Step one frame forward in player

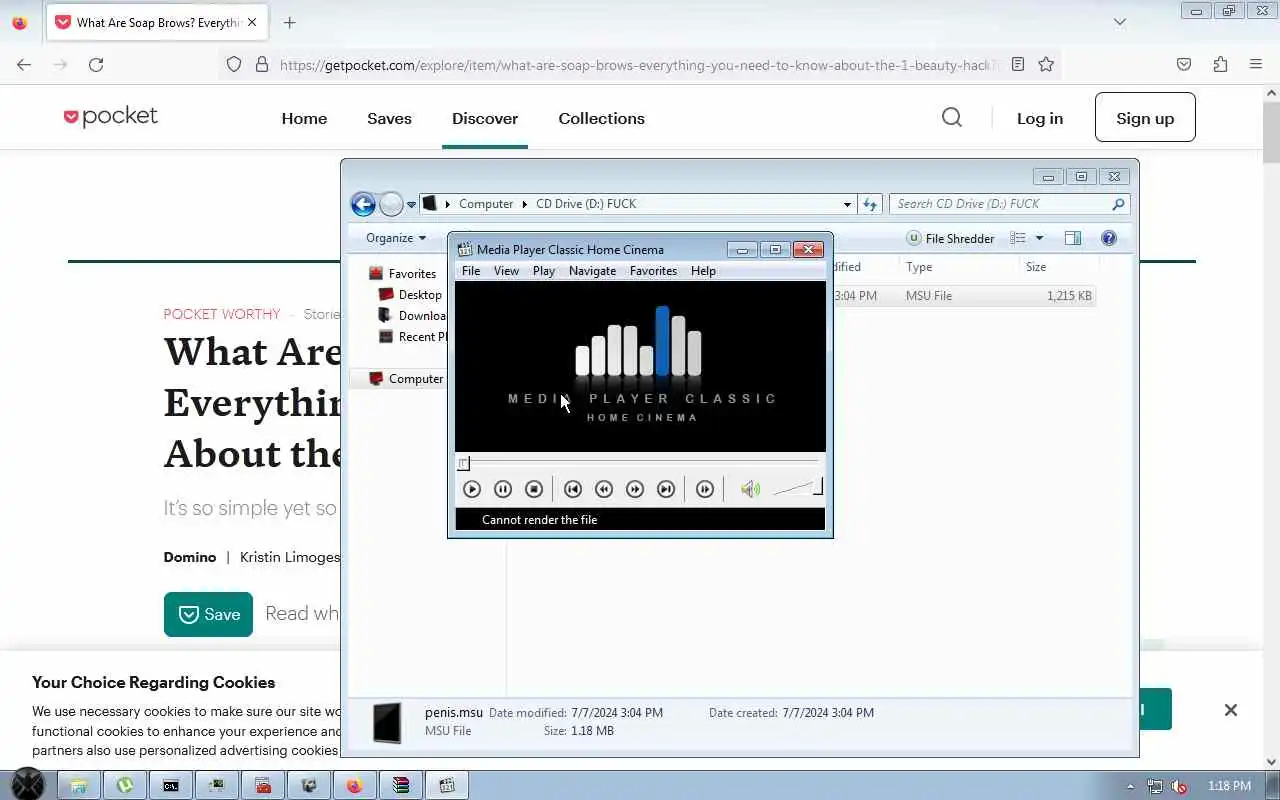[705, 489]
